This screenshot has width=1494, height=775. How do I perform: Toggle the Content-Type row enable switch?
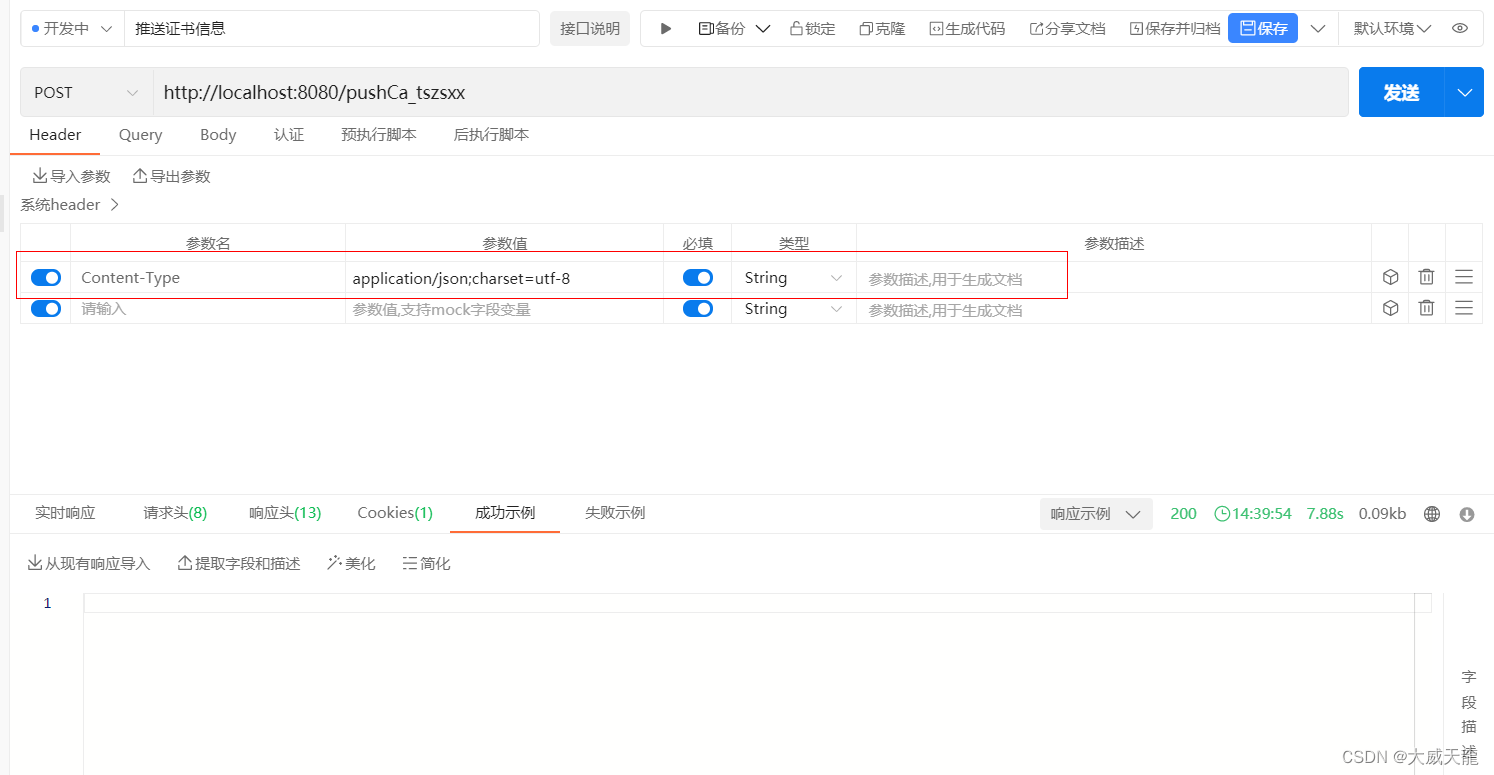46,278
